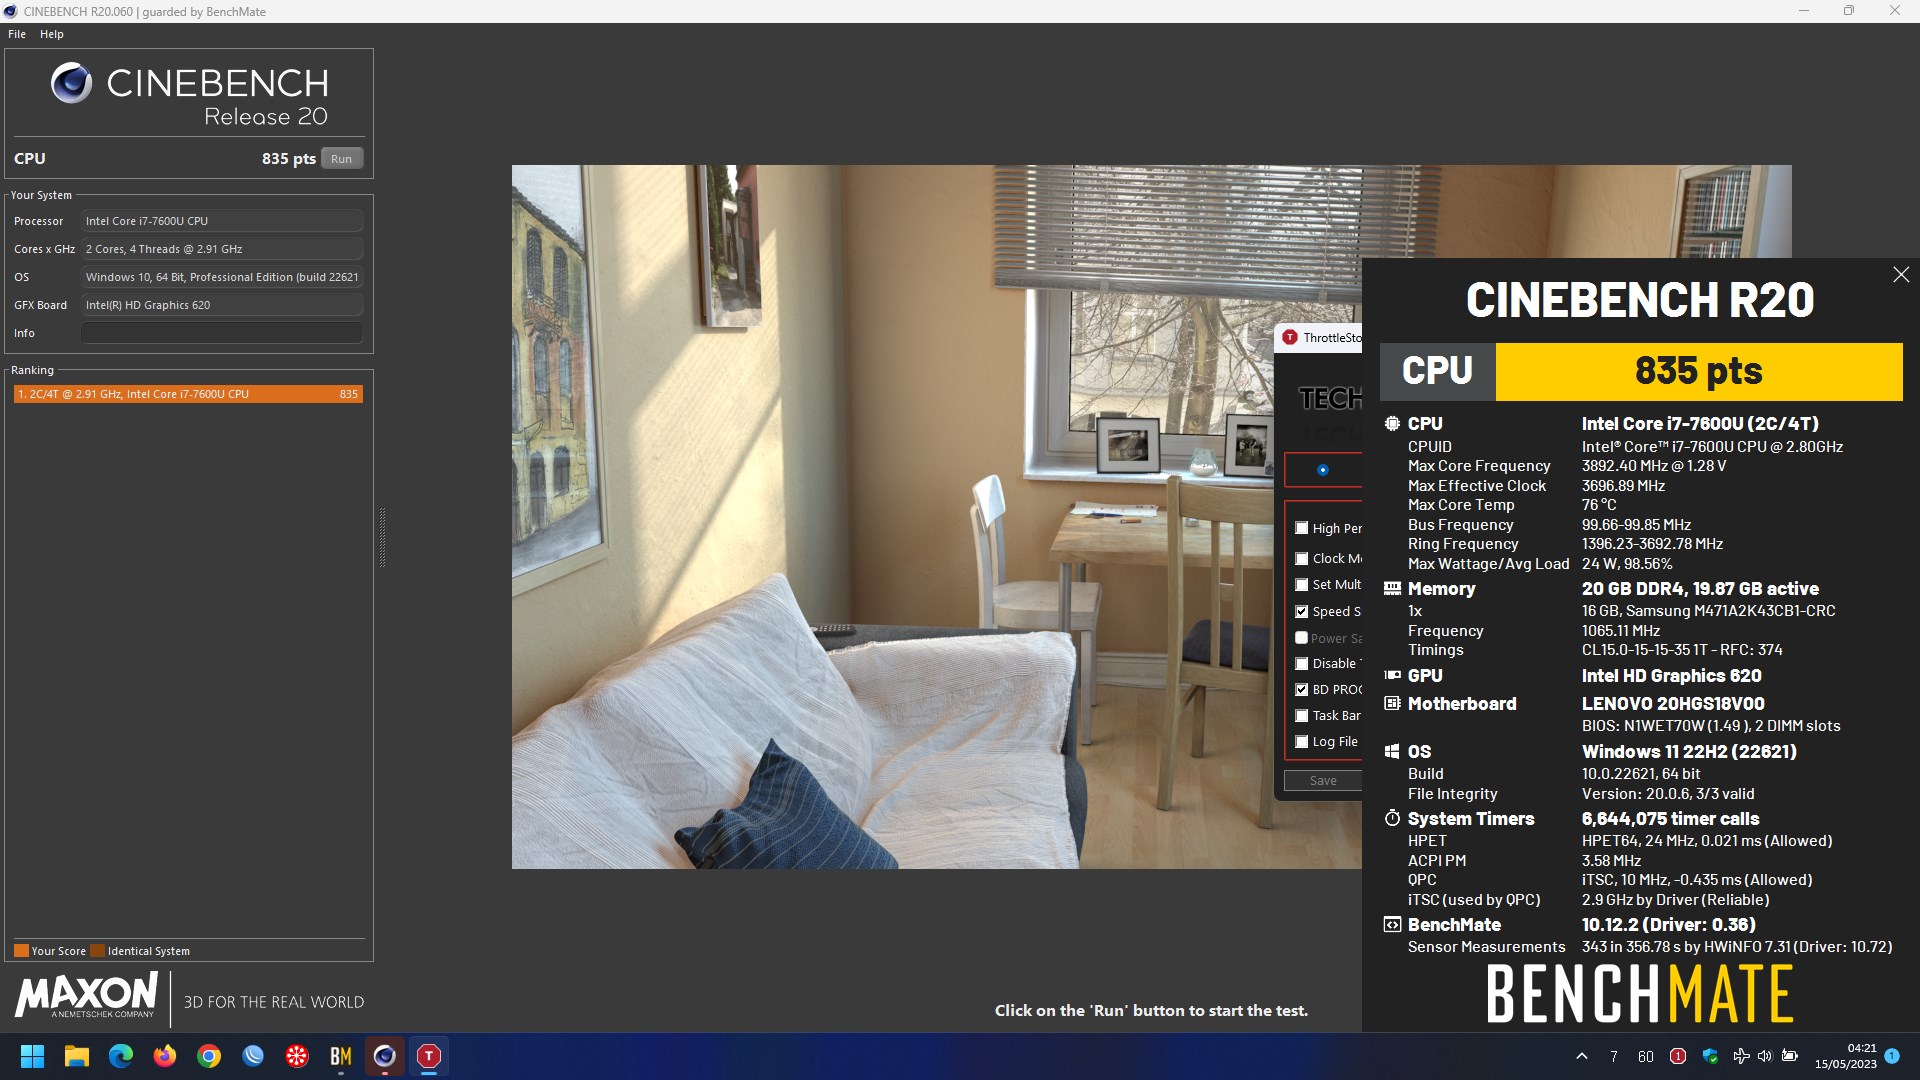Click the GFX Board Intel HD Graphics 620 field
This screenshot has width=1920, height=1080.
[222, 305]
